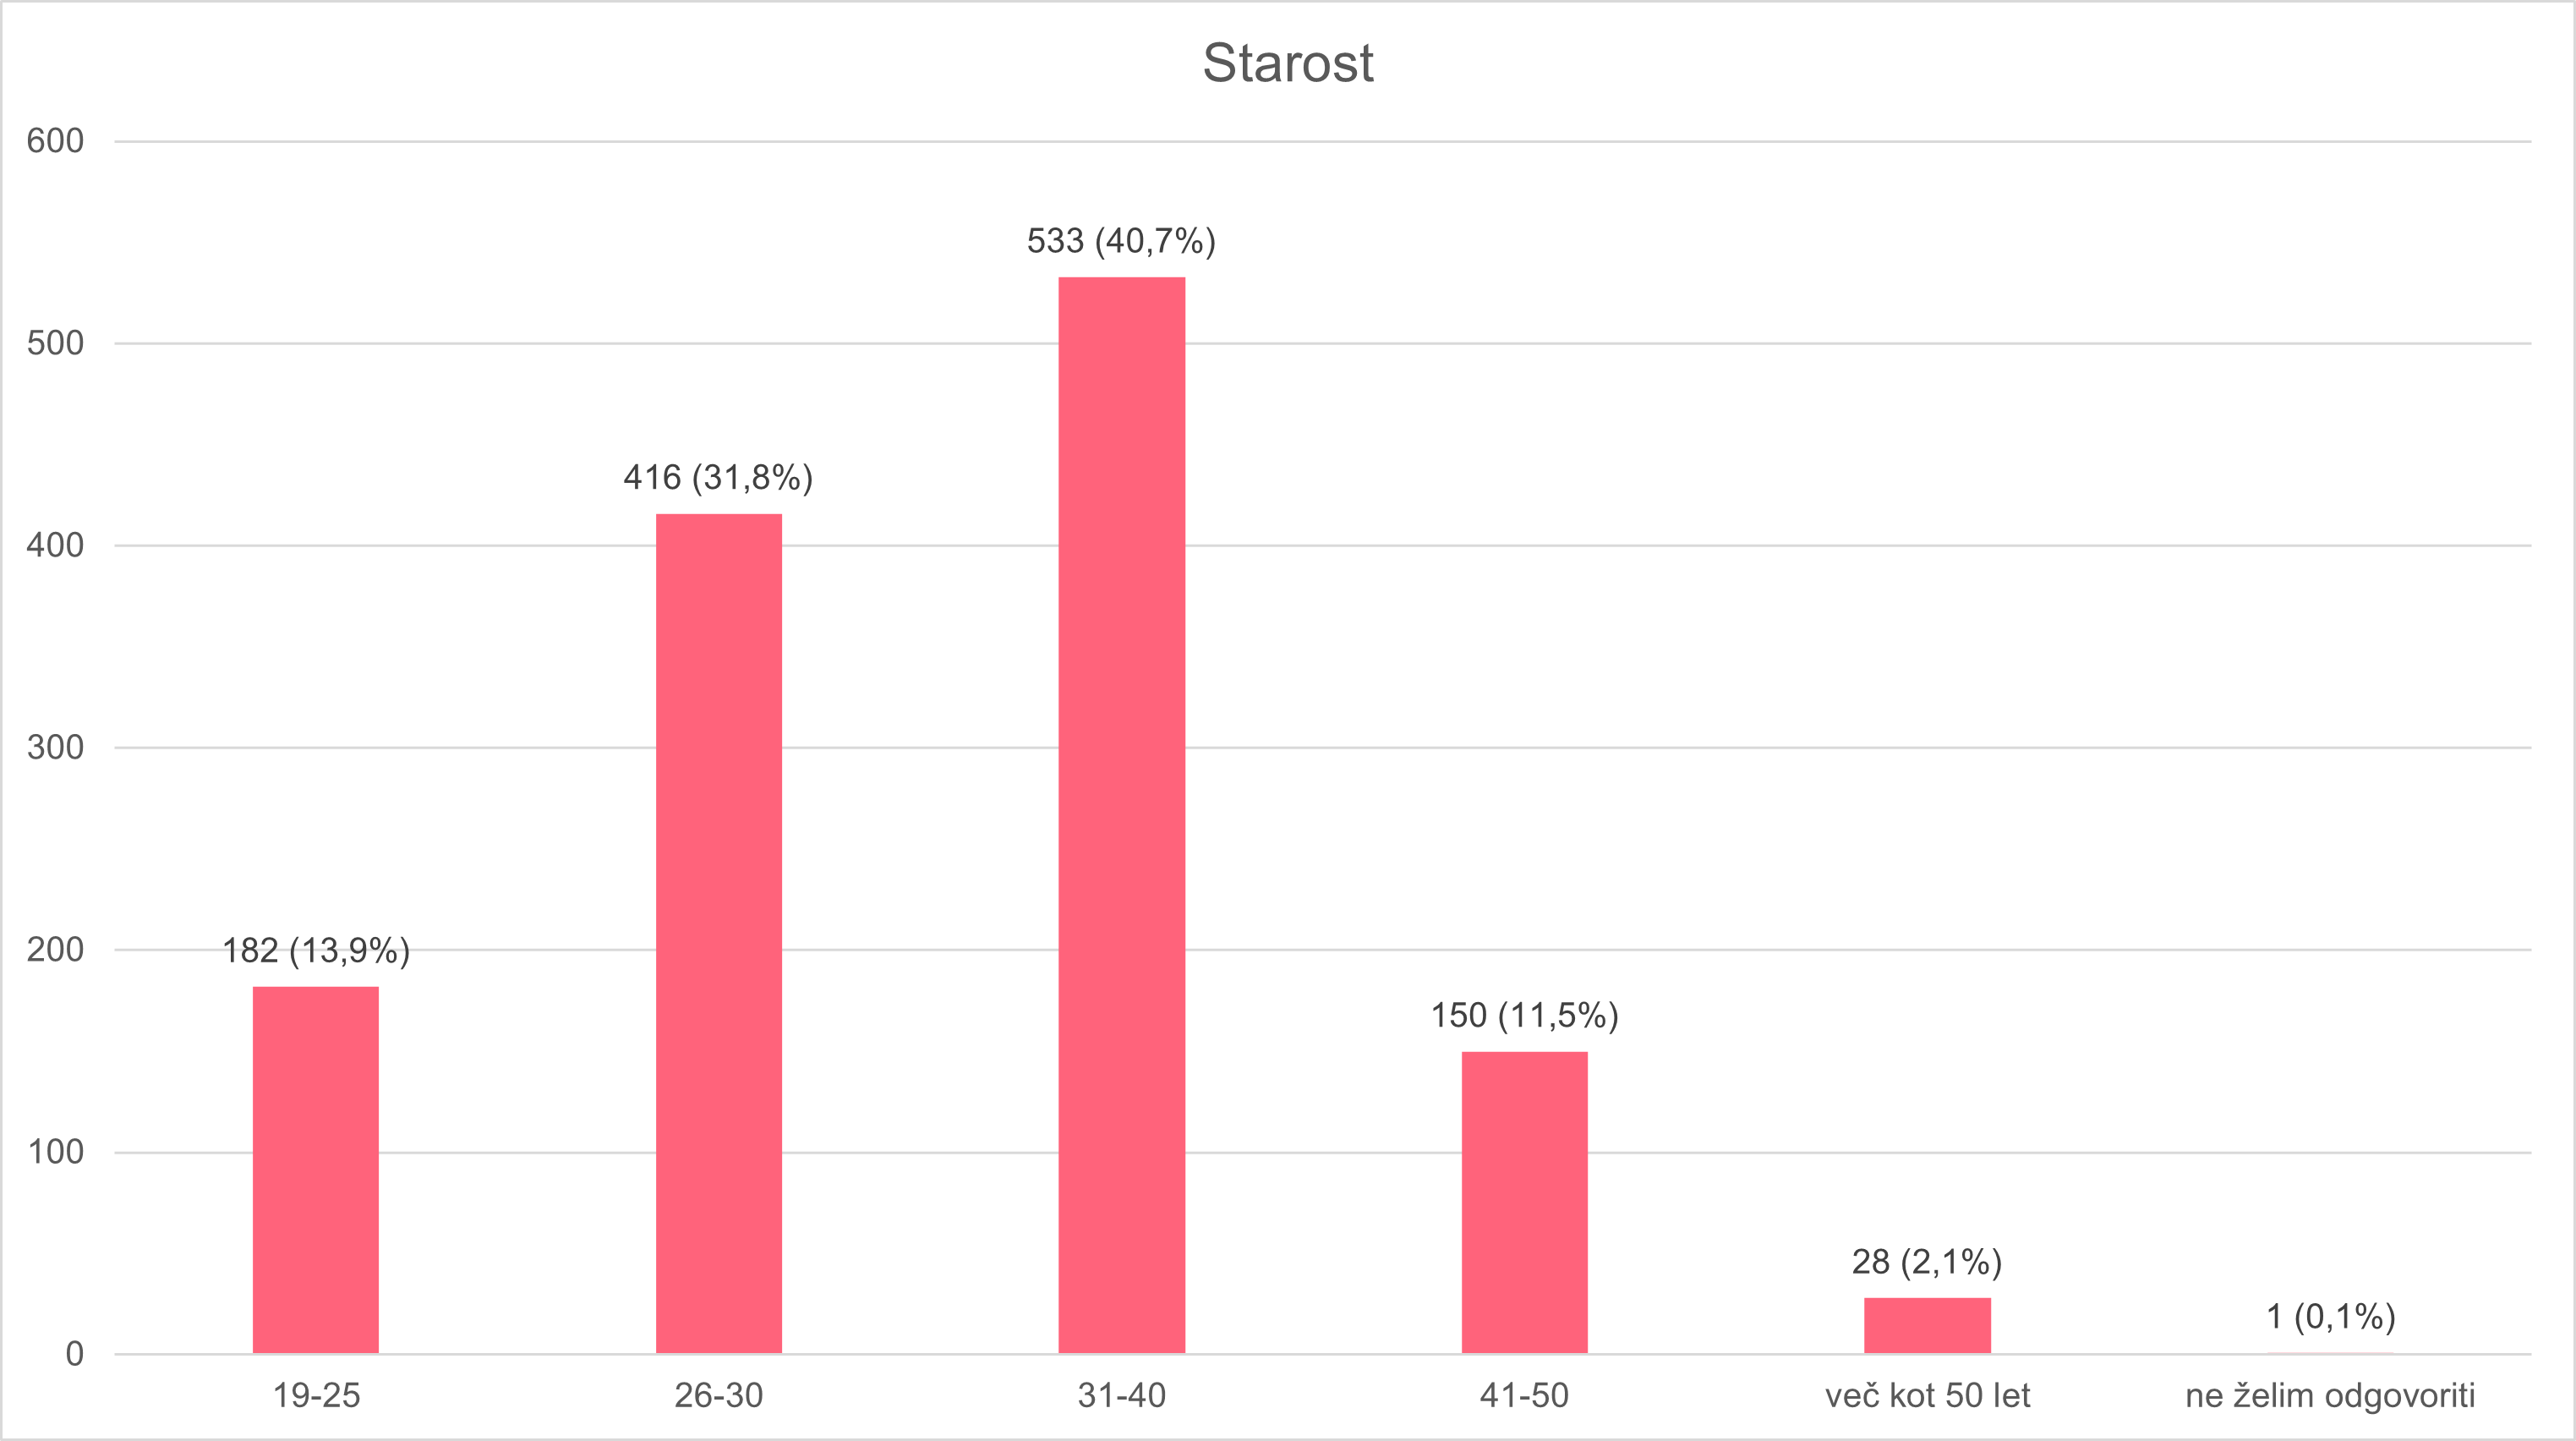Screen dimensions: 2576x1441
Task: Select the bar for age group 19-25
Action: click(x=315, y=1169)
